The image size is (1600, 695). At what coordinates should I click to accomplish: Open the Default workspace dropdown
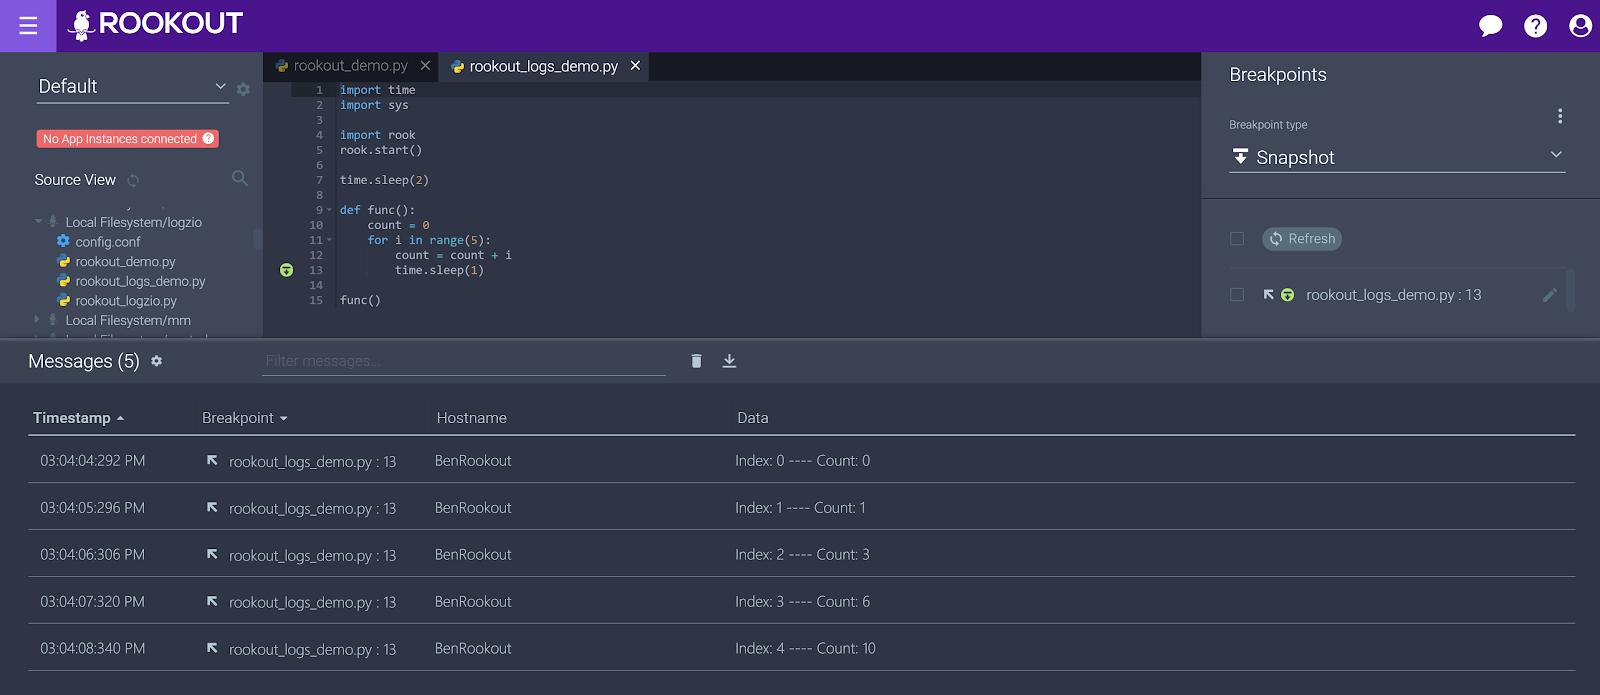click(132, 87)
